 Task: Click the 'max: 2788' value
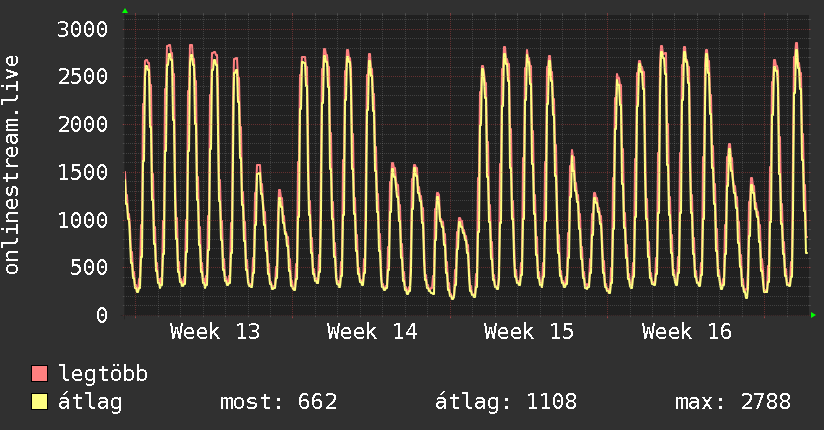pyautogui.click(x=733, y=402)
